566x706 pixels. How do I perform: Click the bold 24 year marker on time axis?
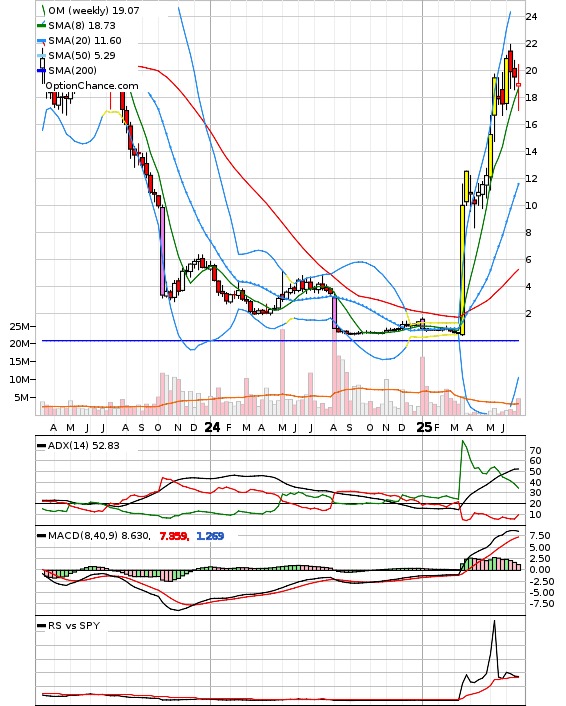tap(212, 427)
